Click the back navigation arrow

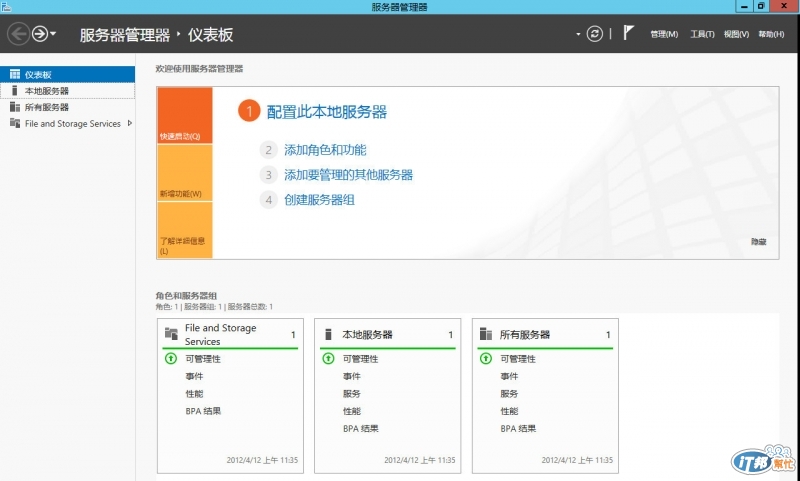click(18, 34)
